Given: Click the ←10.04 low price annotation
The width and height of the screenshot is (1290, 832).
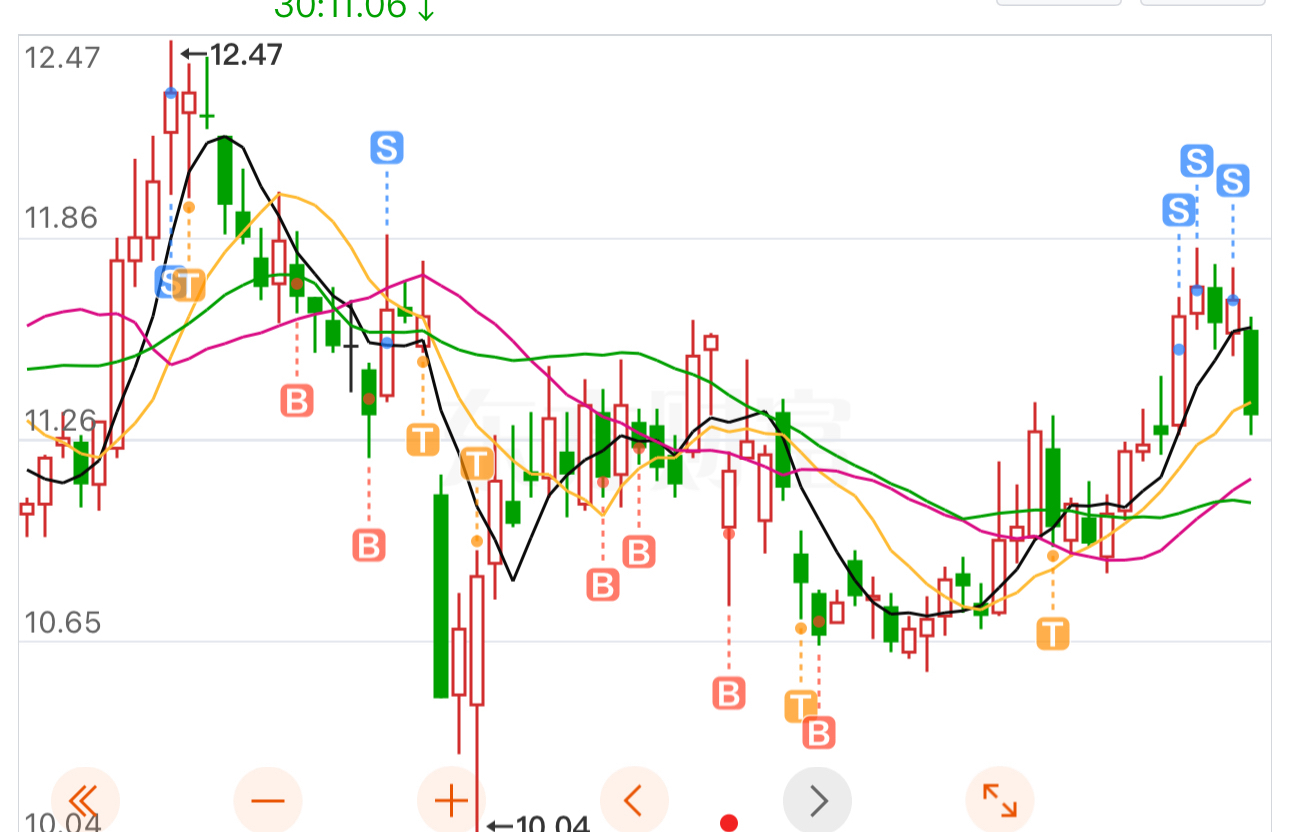Looking at the screenshot, I should pyautogui.click(x=538, y=825).
